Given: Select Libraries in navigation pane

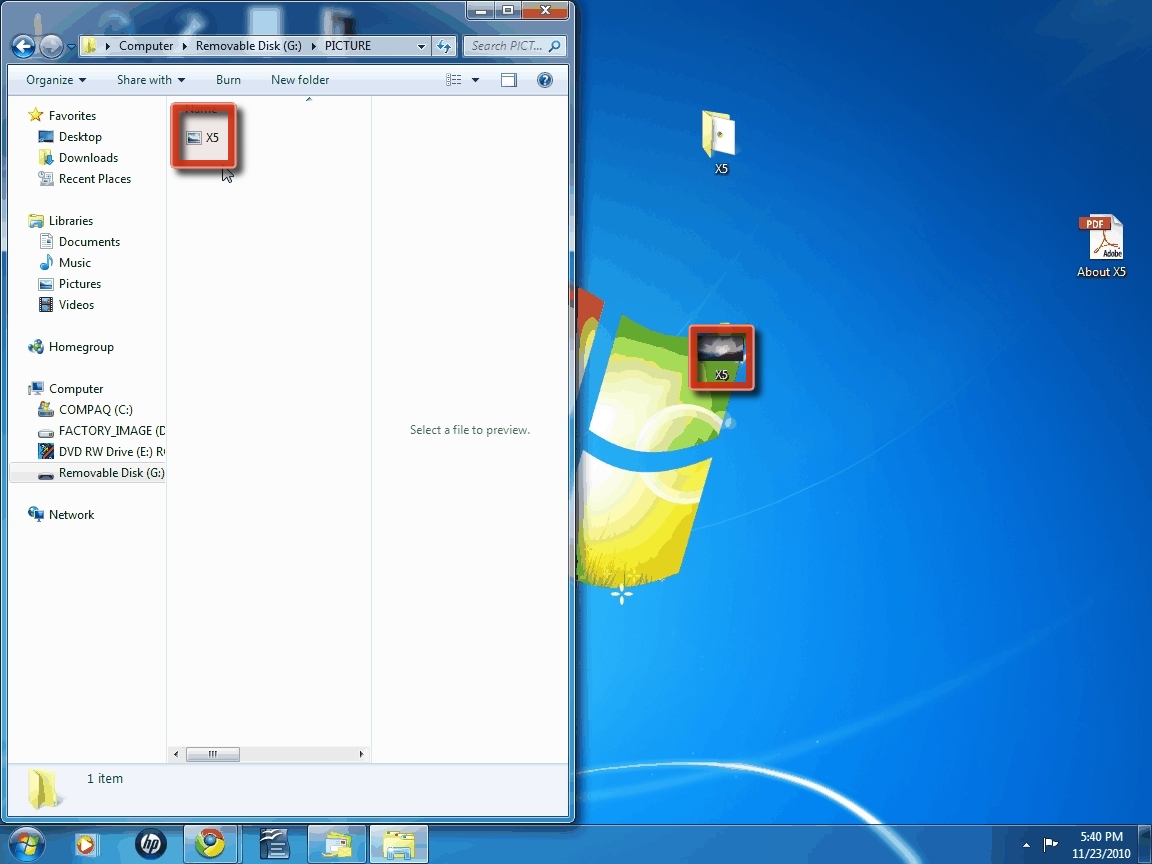Looking at the screenshot, I should 71,220.
